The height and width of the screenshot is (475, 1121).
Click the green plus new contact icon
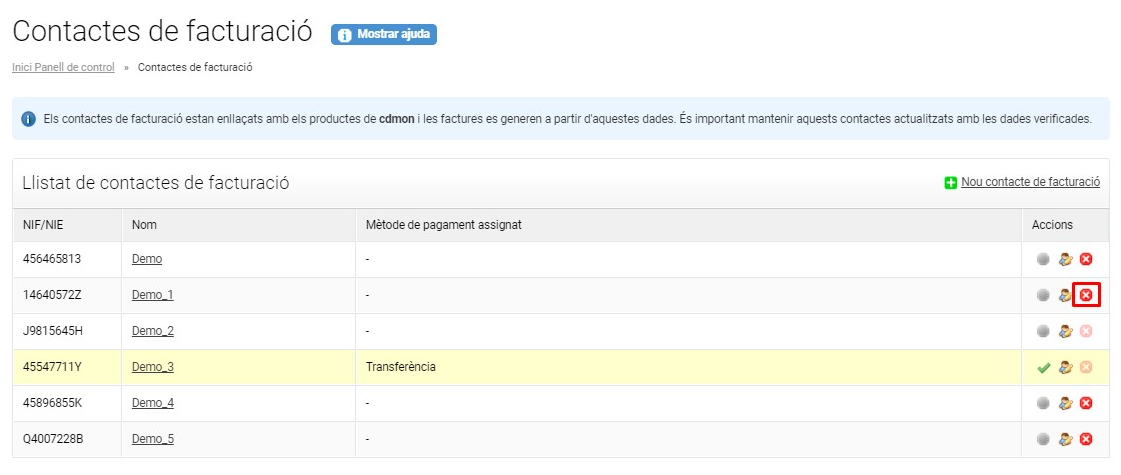[x=951, y=183]
